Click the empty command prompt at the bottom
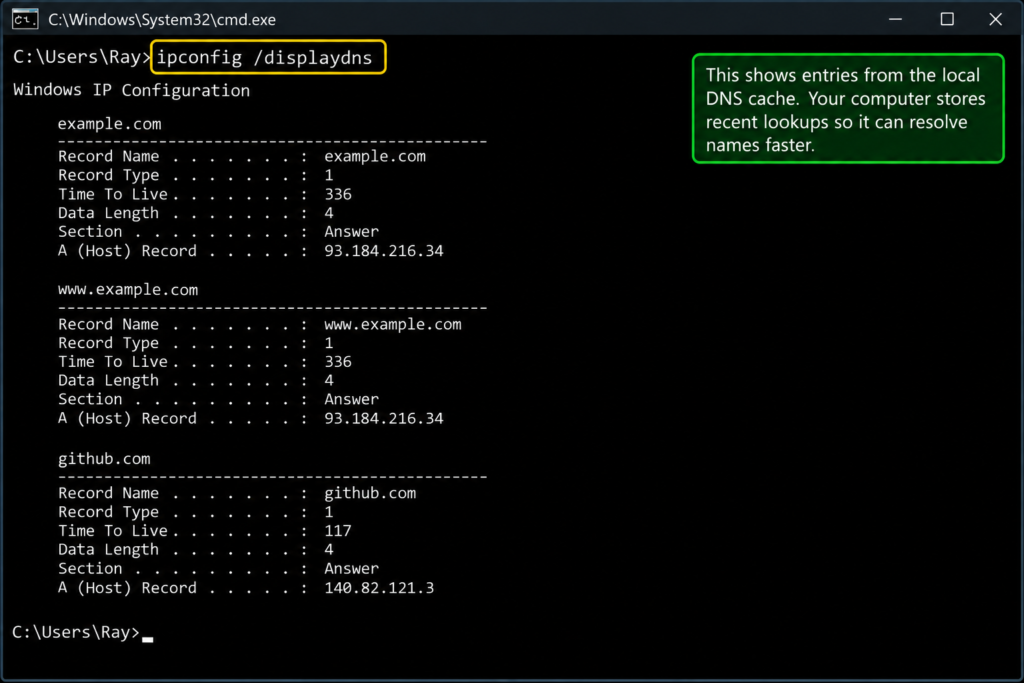Screen dimensions: 1024x683 (82, 632)
